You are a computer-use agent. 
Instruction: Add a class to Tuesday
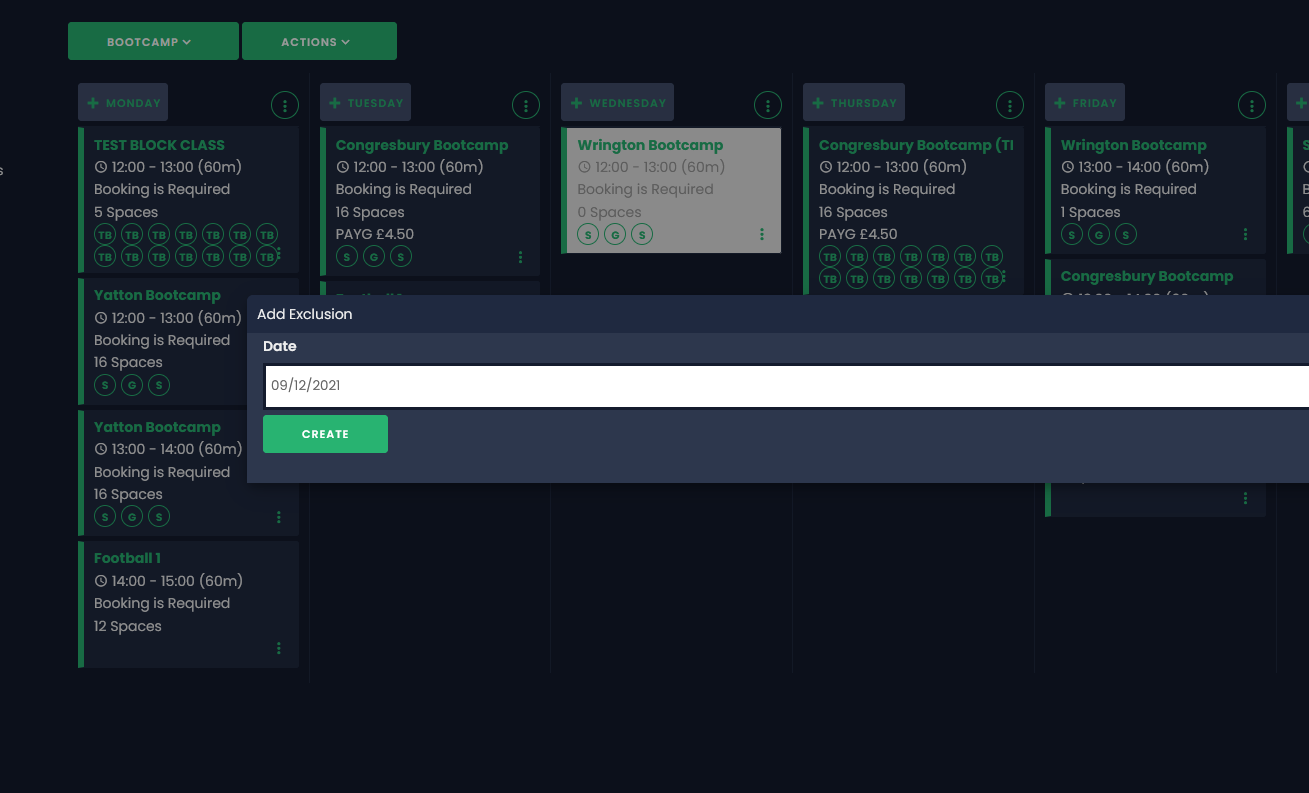(x=365, y=103)
